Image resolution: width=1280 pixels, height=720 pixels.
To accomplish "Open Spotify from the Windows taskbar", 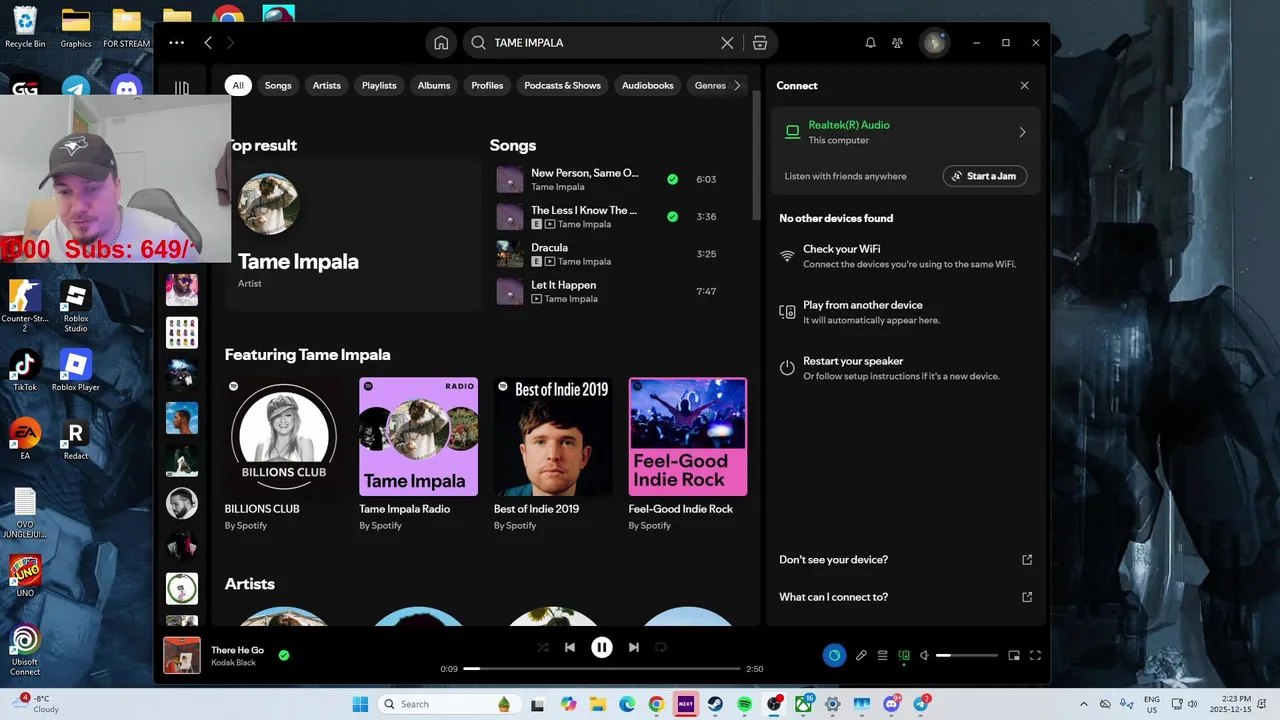I will point(745,704).
